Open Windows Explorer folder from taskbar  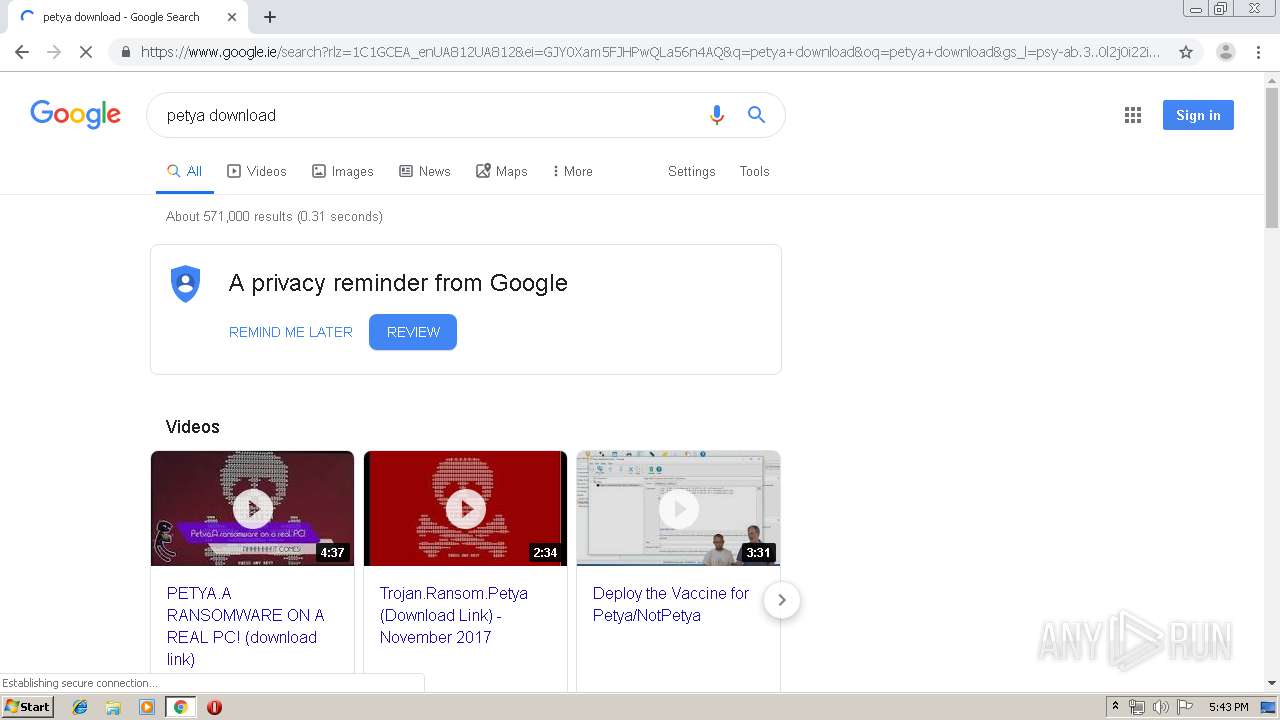pyautogui.click(x=113, y=707)
